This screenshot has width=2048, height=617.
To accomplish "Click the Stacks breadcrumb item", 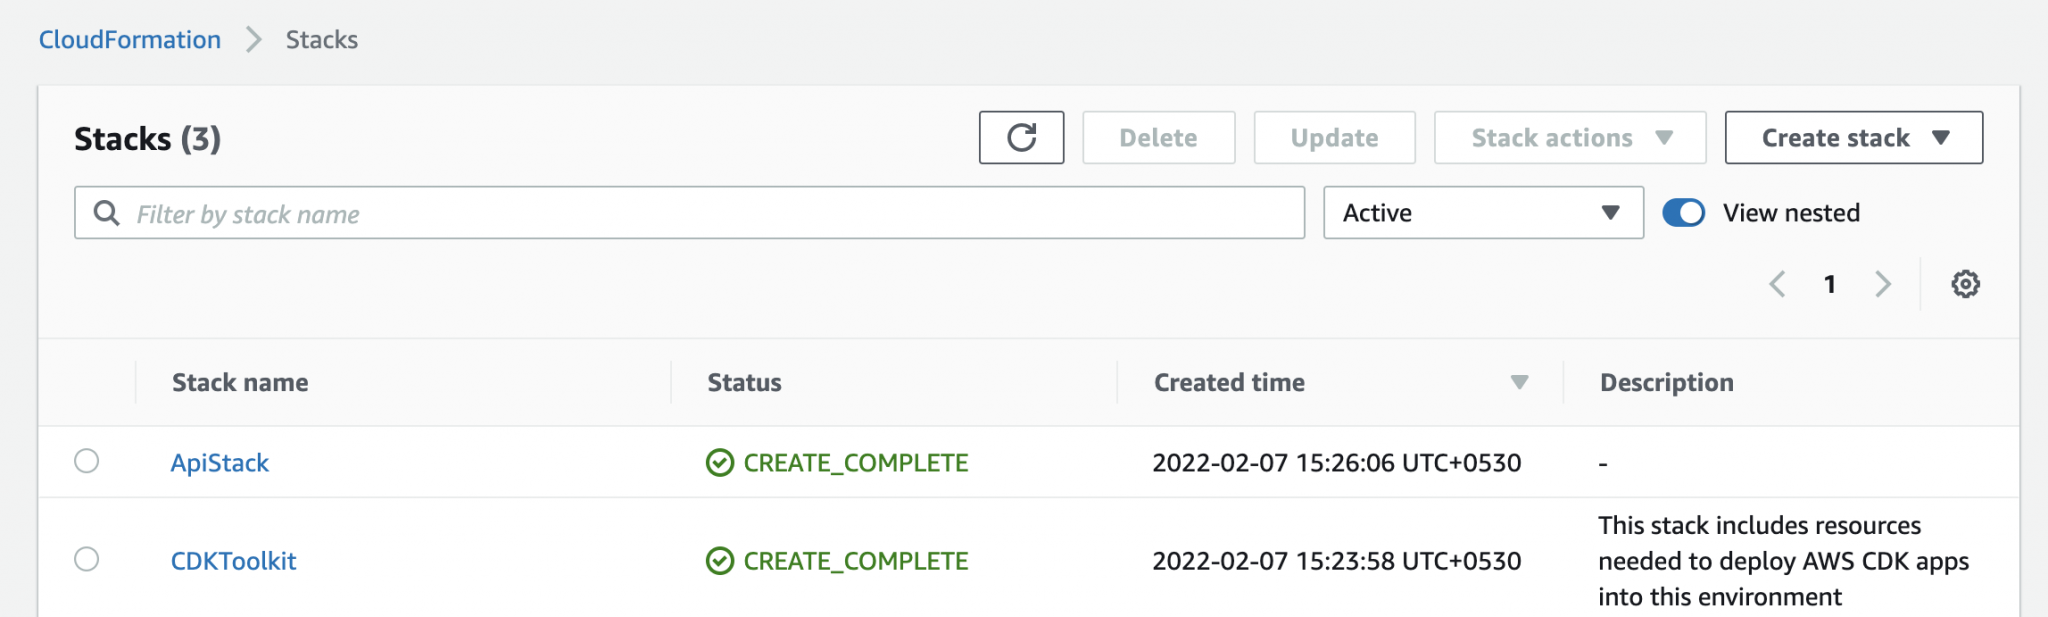I will pyautogui.click(x=321, y=39).
